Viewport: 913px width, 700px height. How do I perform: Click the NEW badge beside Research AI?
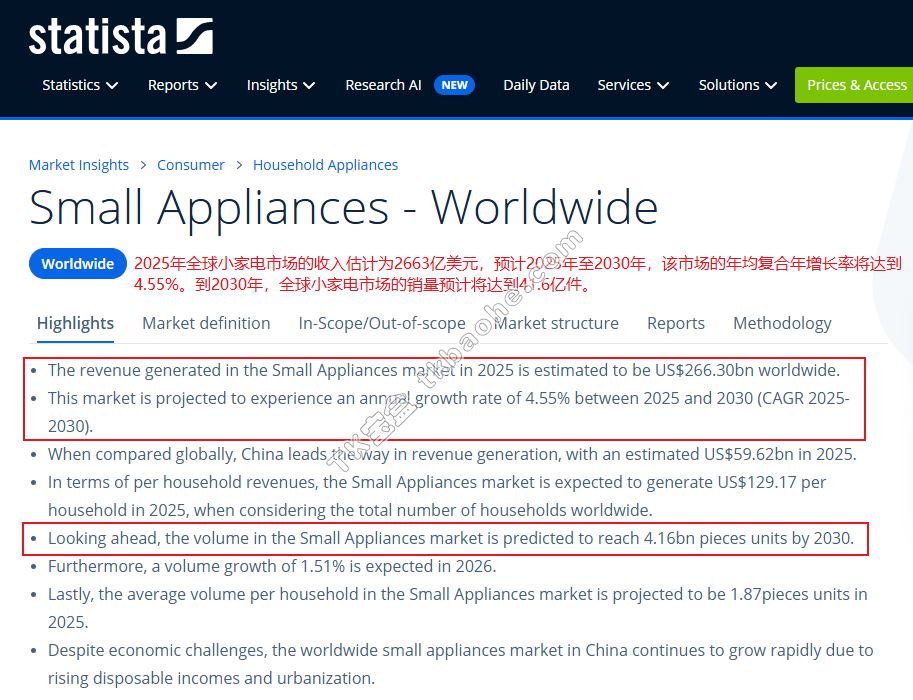click(x=454, y=85)
